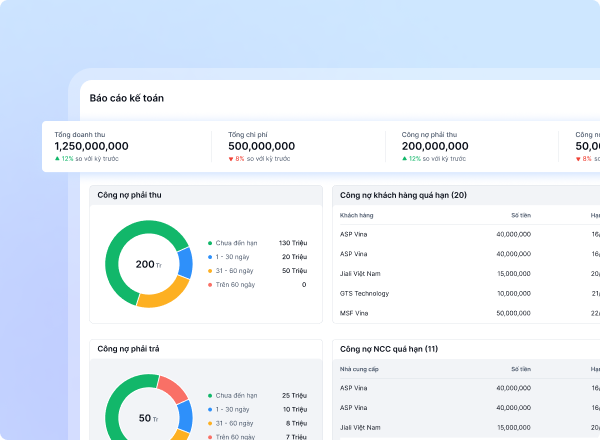The width and height of the screenshot is (600, 440).
Task: Click the blue legend dot for 20 Triệu
Action: [210, 257]
